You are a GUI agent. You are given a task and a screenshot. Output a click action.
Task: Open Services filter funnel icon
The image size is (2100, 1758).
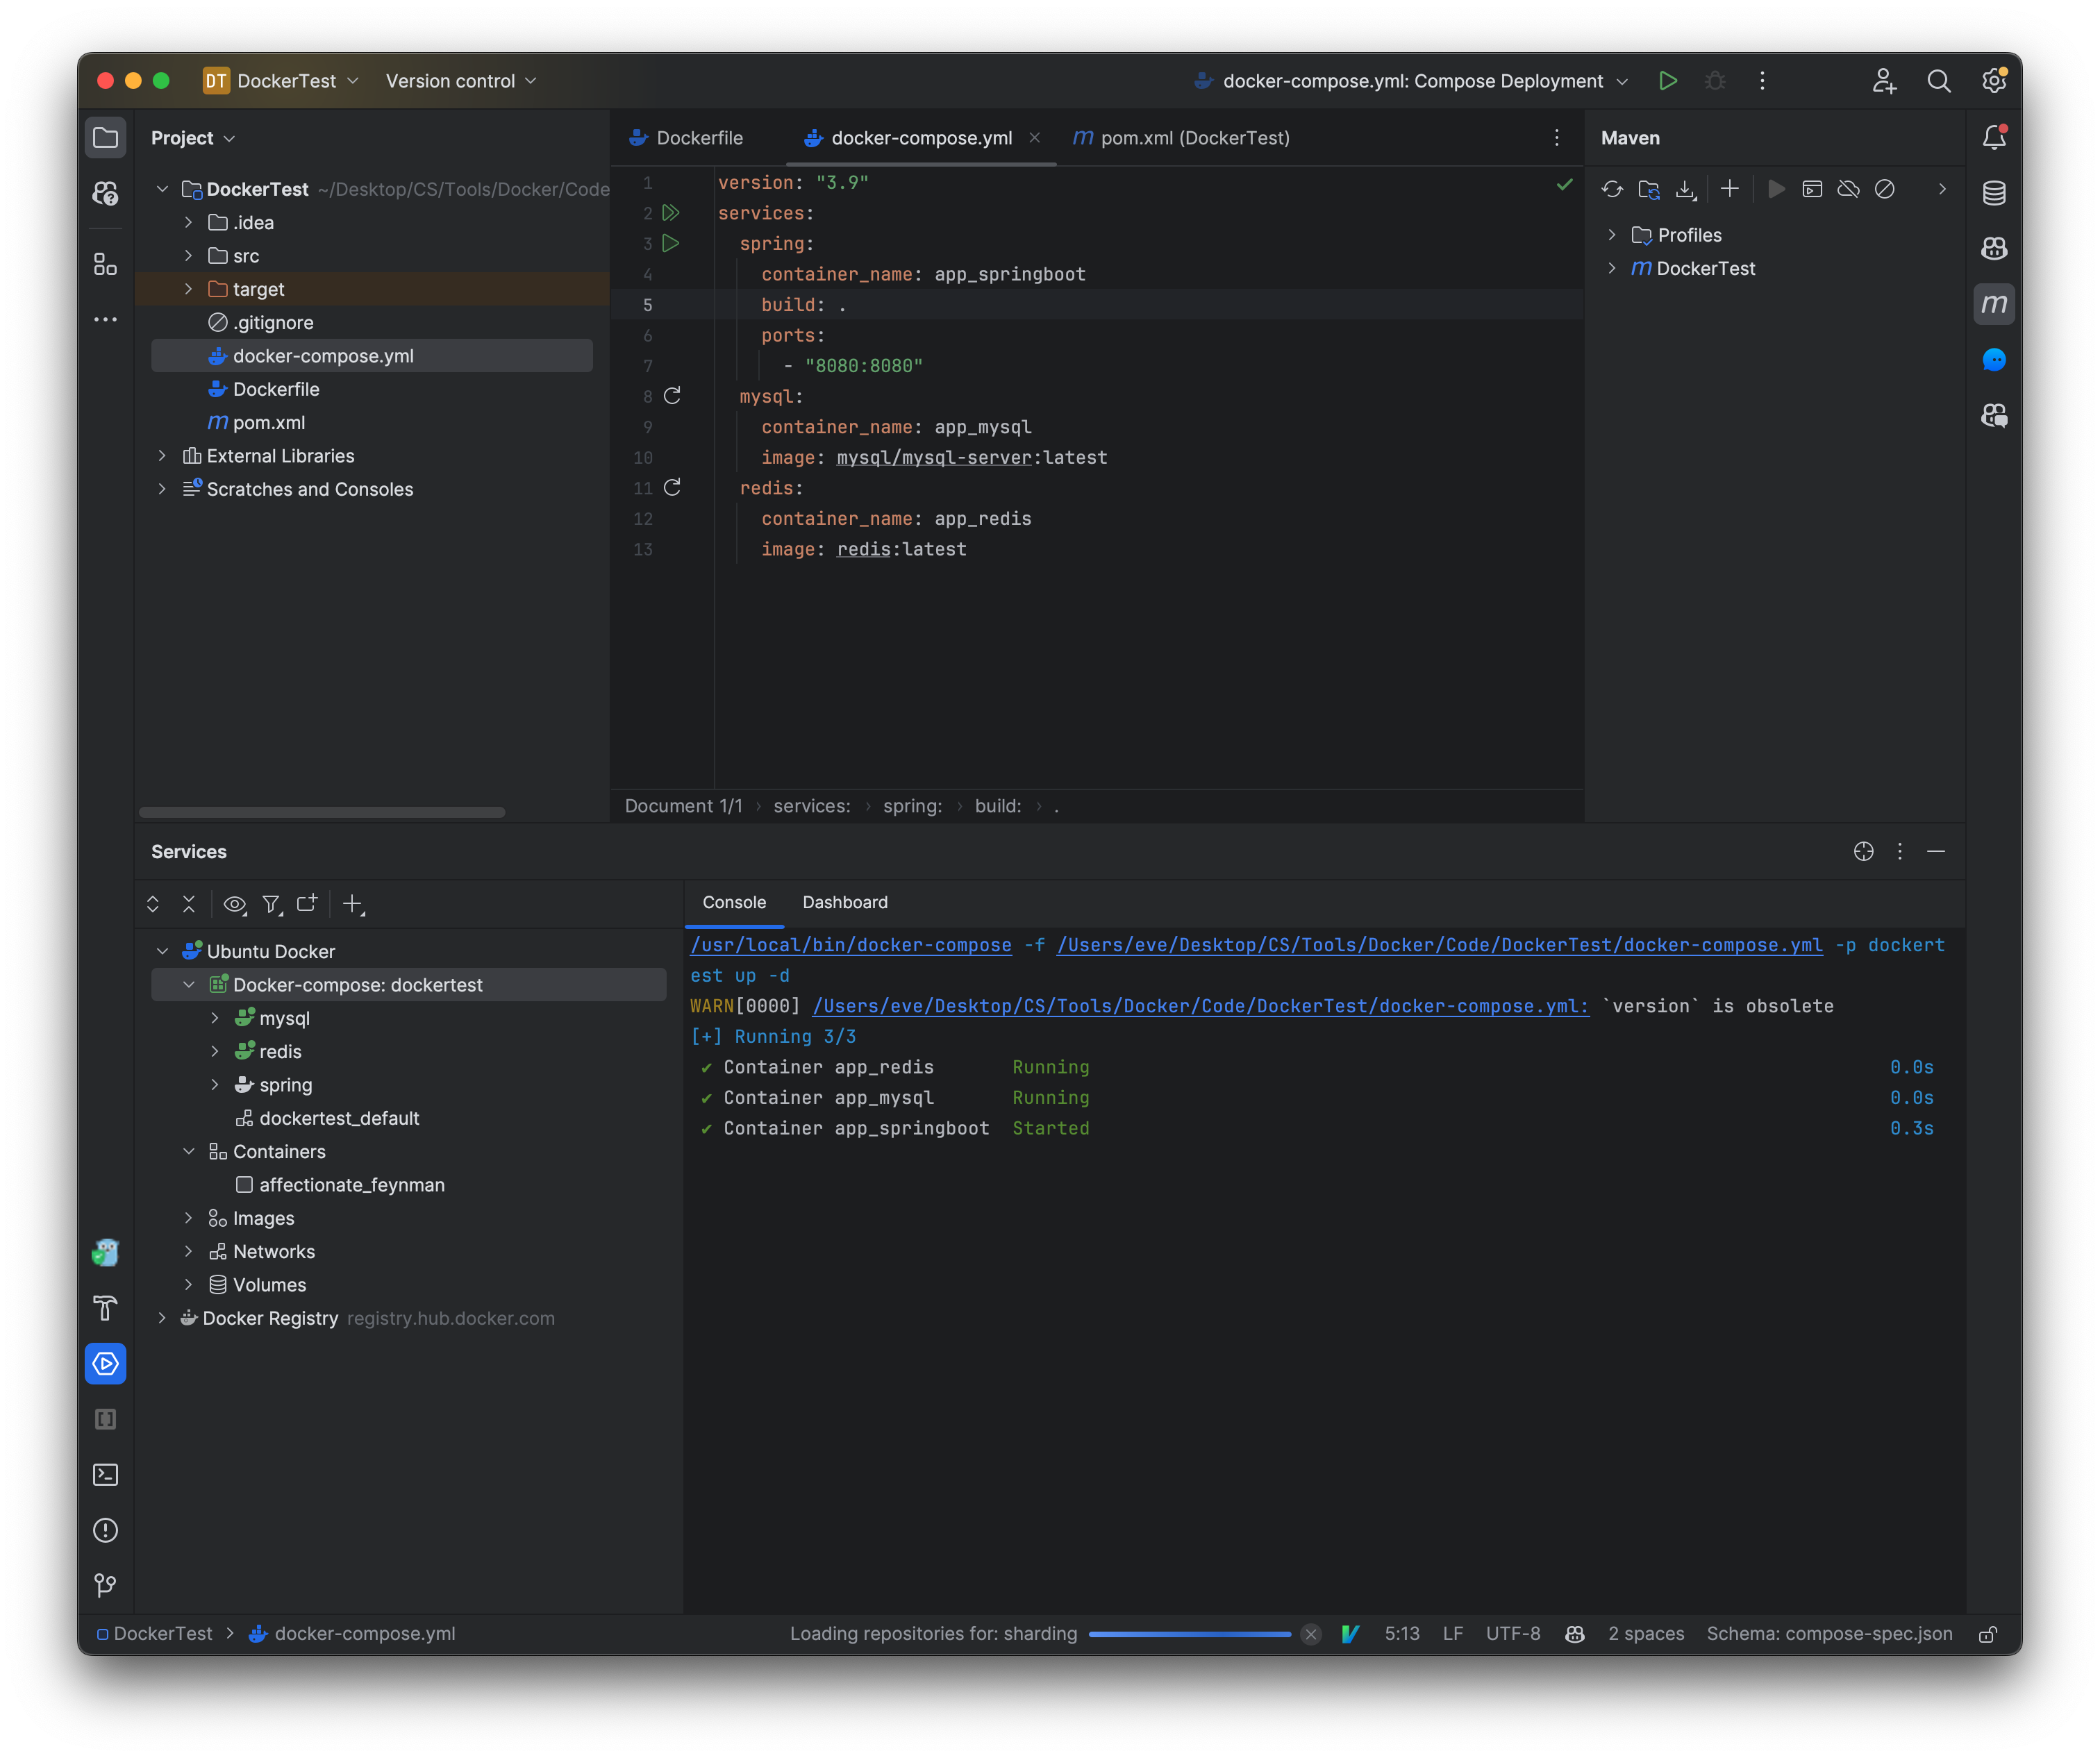click(x=271, y=904)
